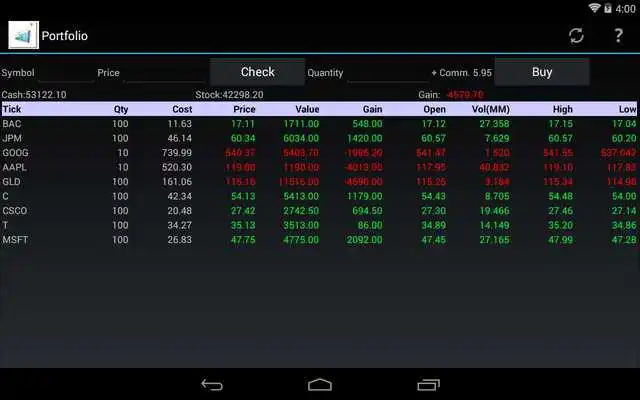This screenshot has width=640, height=400.
Task: Select the GLD stock row ticker
Action: coord(12,182)
